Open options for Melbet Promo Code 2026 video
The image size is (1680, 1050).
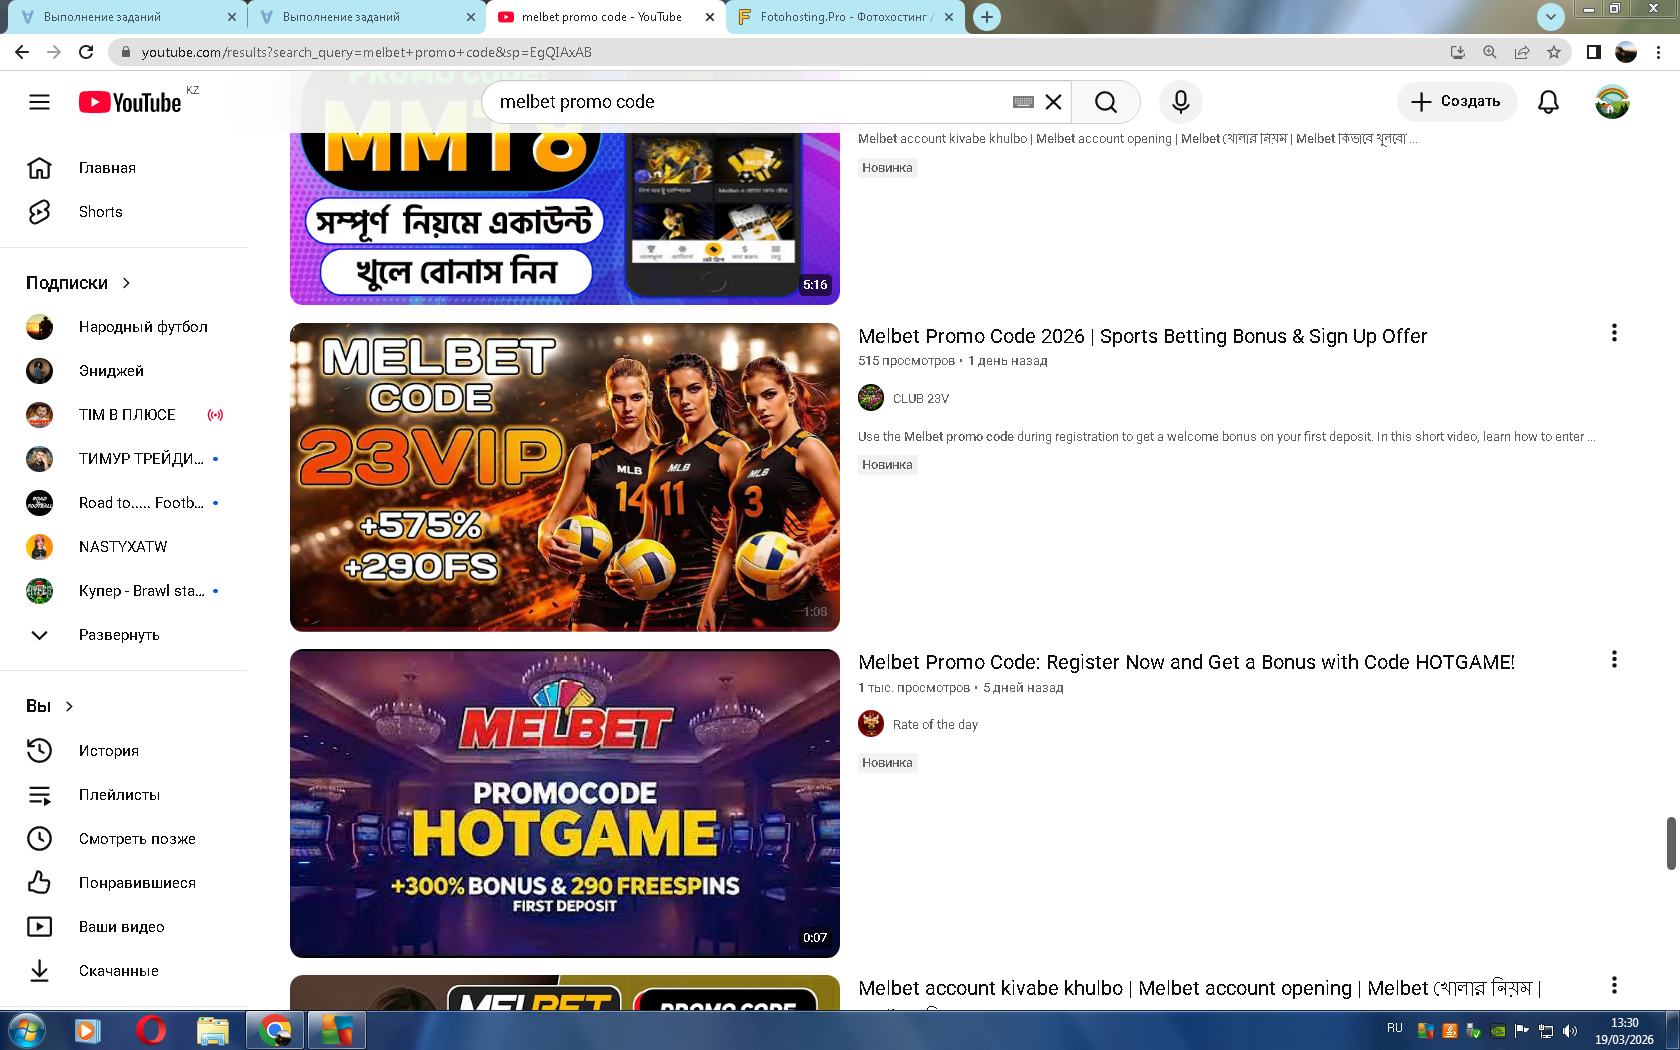pos(1614,333)
